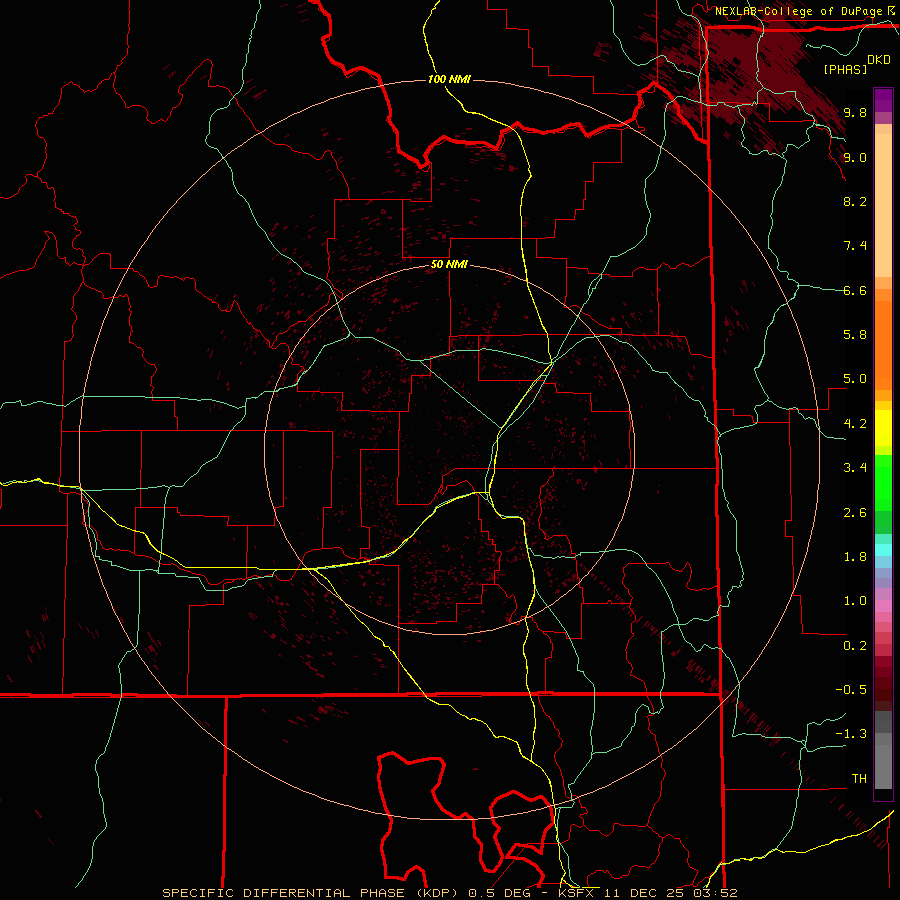Pick the pink band on the color bar
The width and height of the screenshot is (900, 900).
click(883, 606)
